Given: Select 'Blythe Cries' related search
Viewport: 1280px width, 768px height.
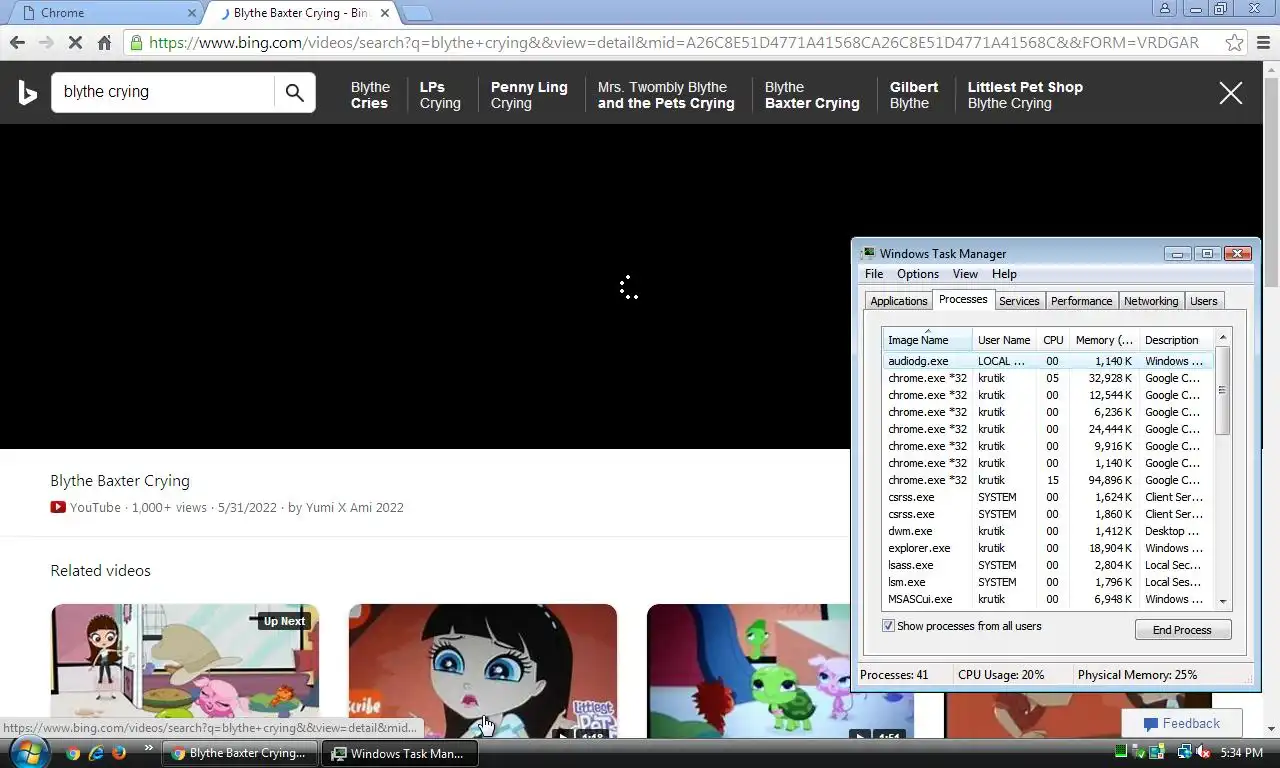Looking at the screenshot, I should tap(370, 95).
